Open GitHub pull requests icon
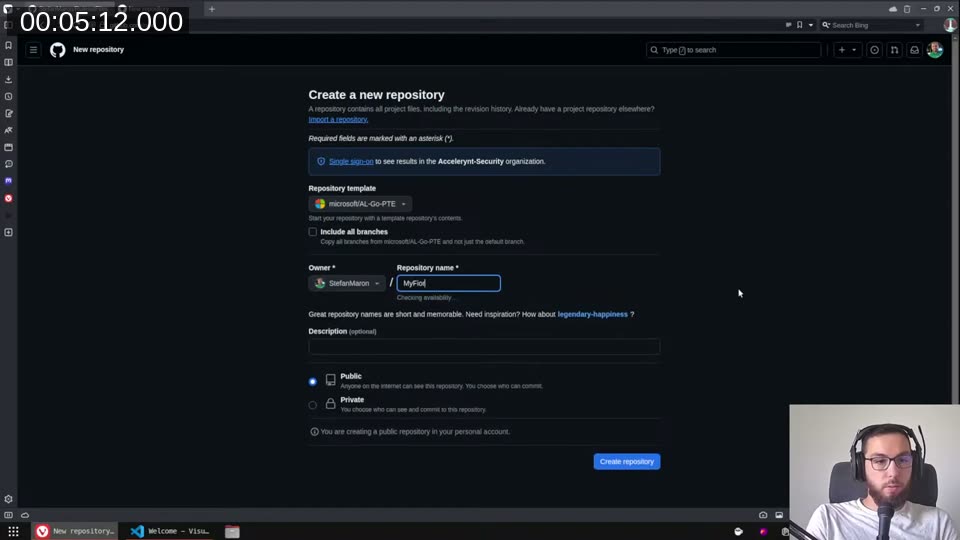This screenshot has width=960, height=540. (894, 50)
